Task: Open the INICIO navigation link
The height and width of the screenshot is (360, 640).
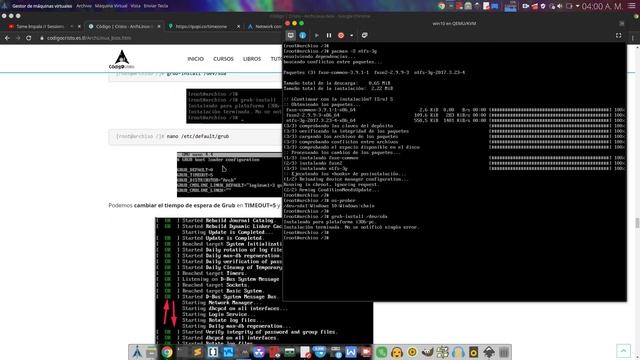Action: coord(196,59)
